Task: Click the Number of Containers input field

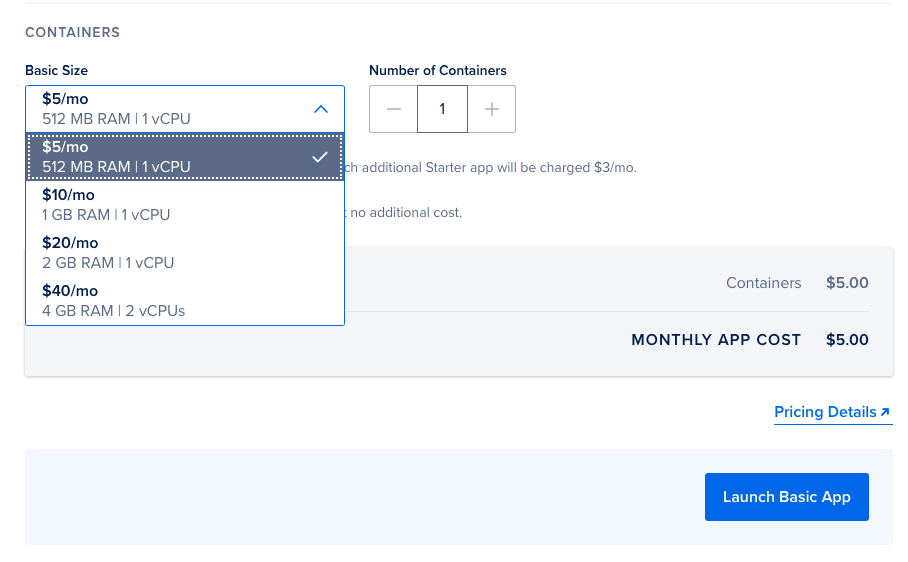Action: click(443, 109)
